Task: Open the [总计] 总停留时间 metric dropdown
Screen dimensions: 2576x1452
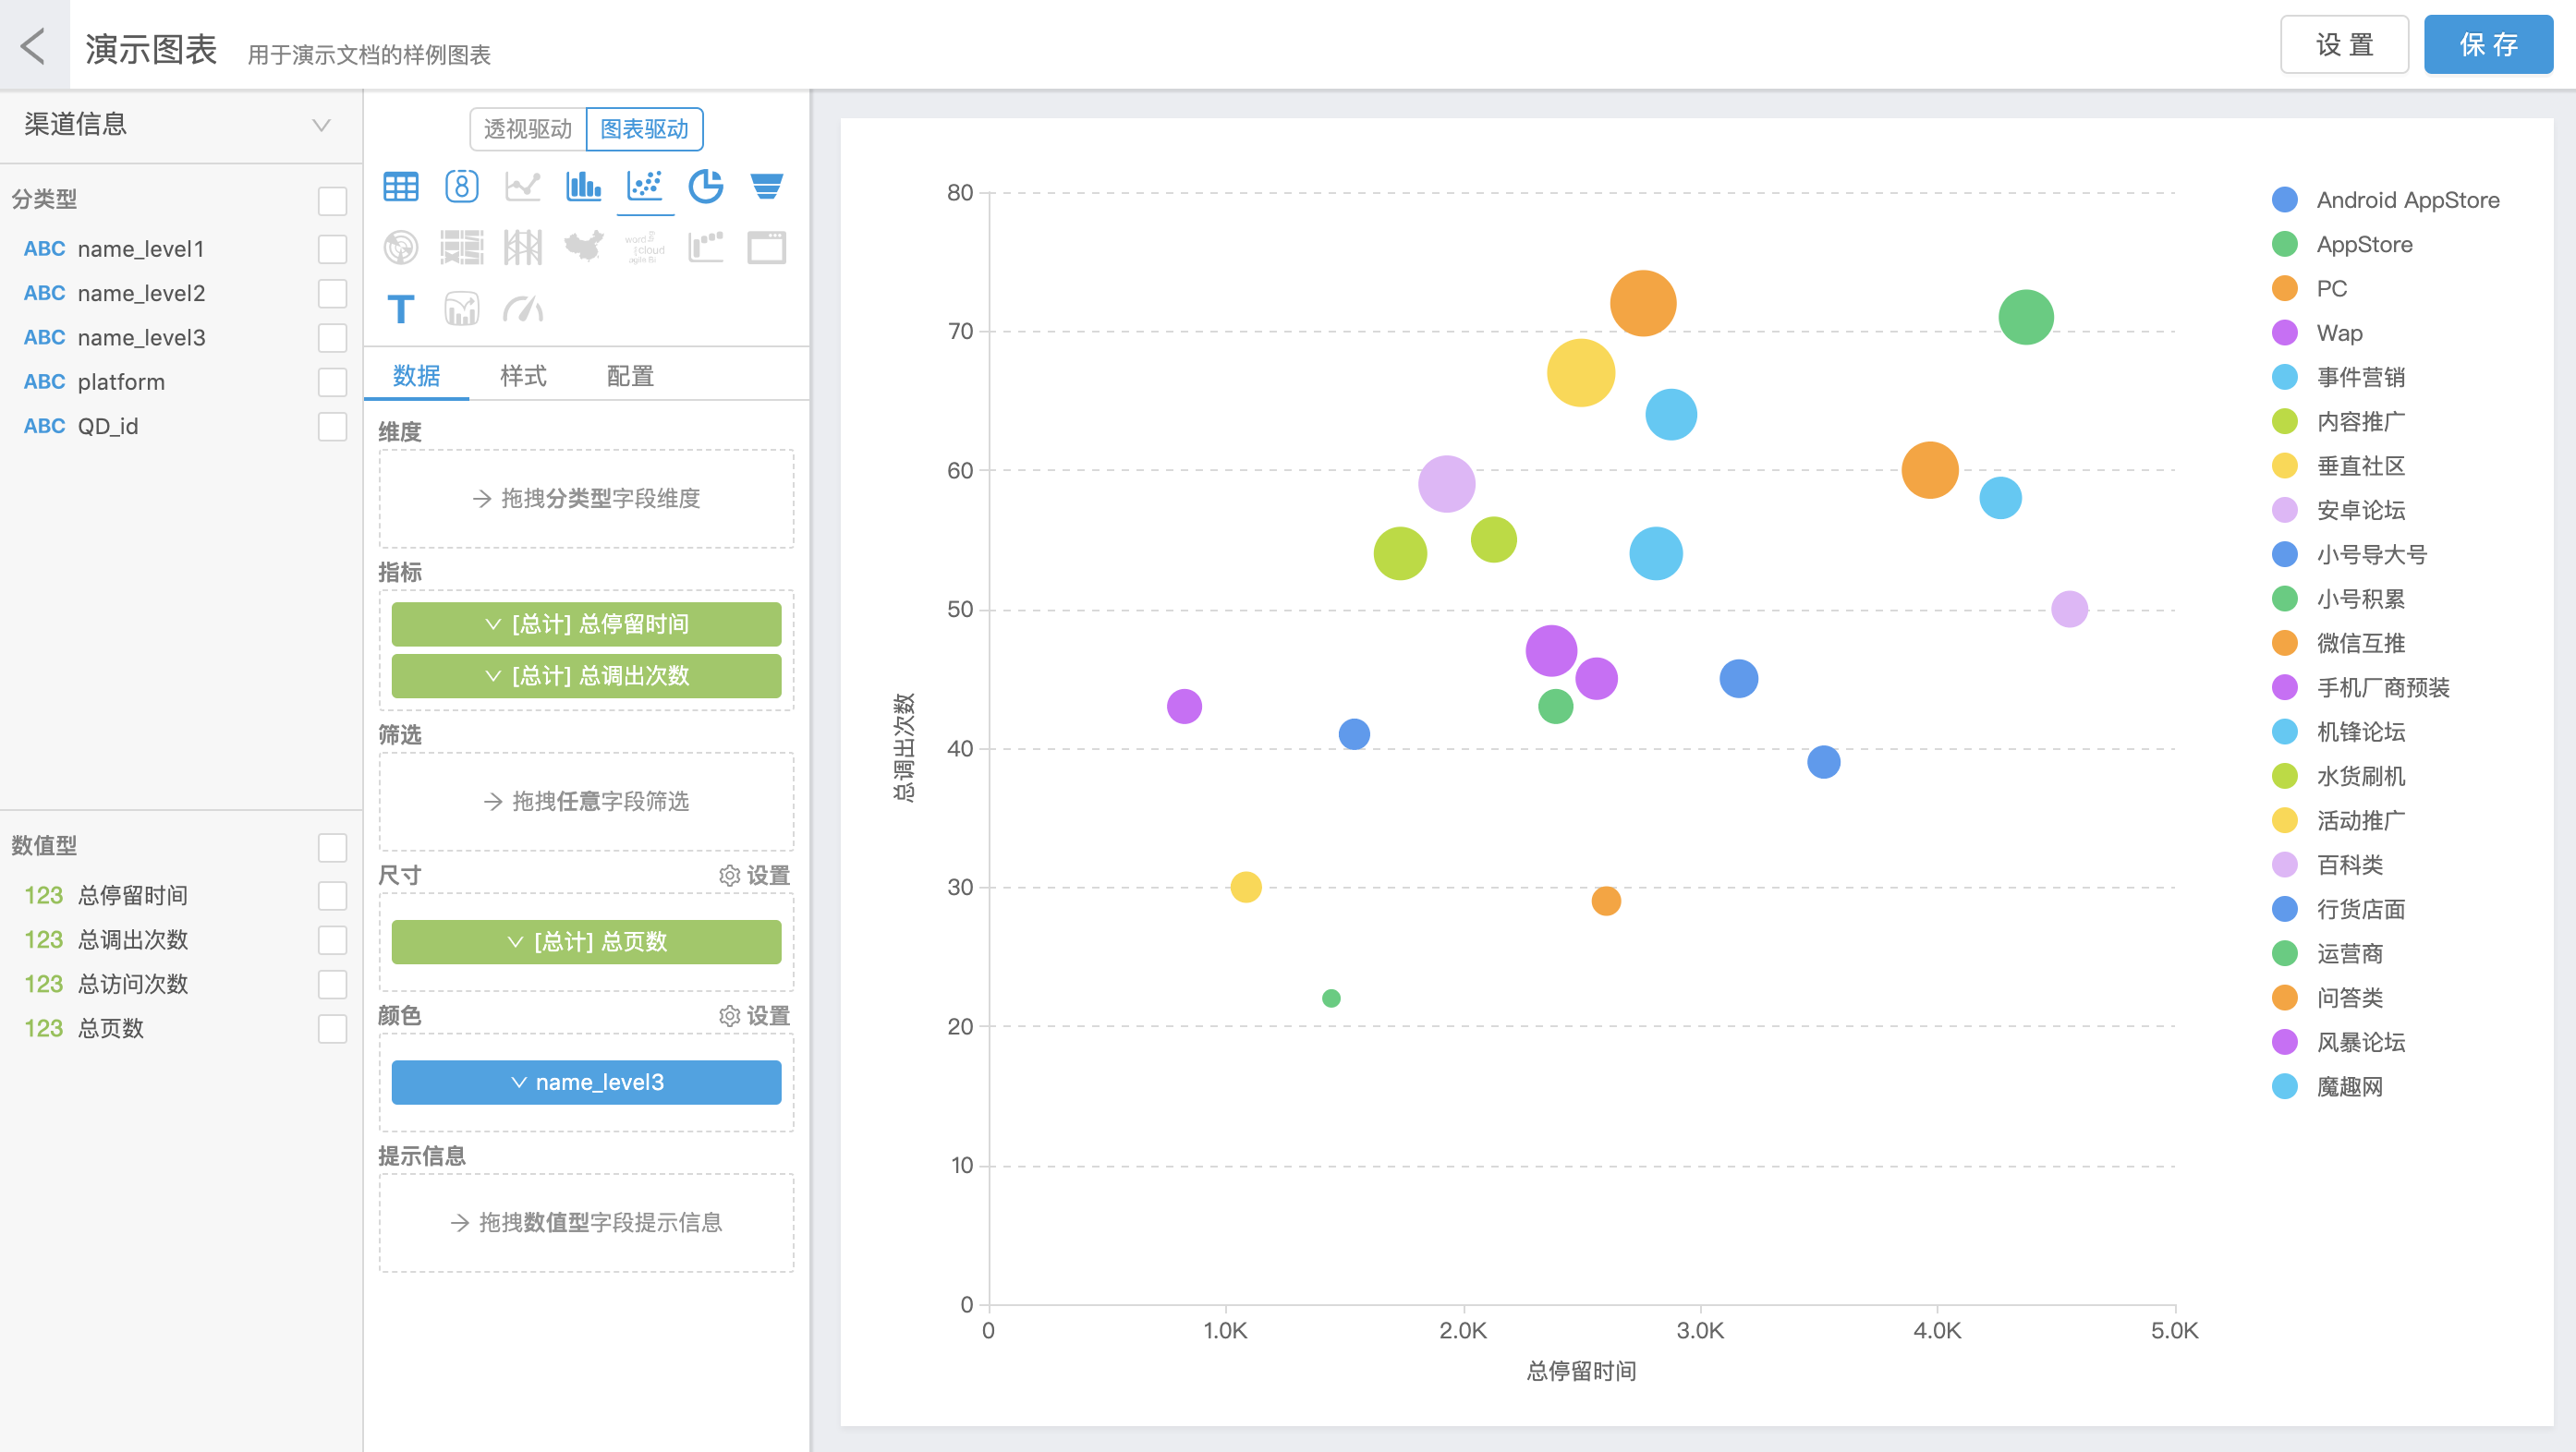Action: (586, 624)
